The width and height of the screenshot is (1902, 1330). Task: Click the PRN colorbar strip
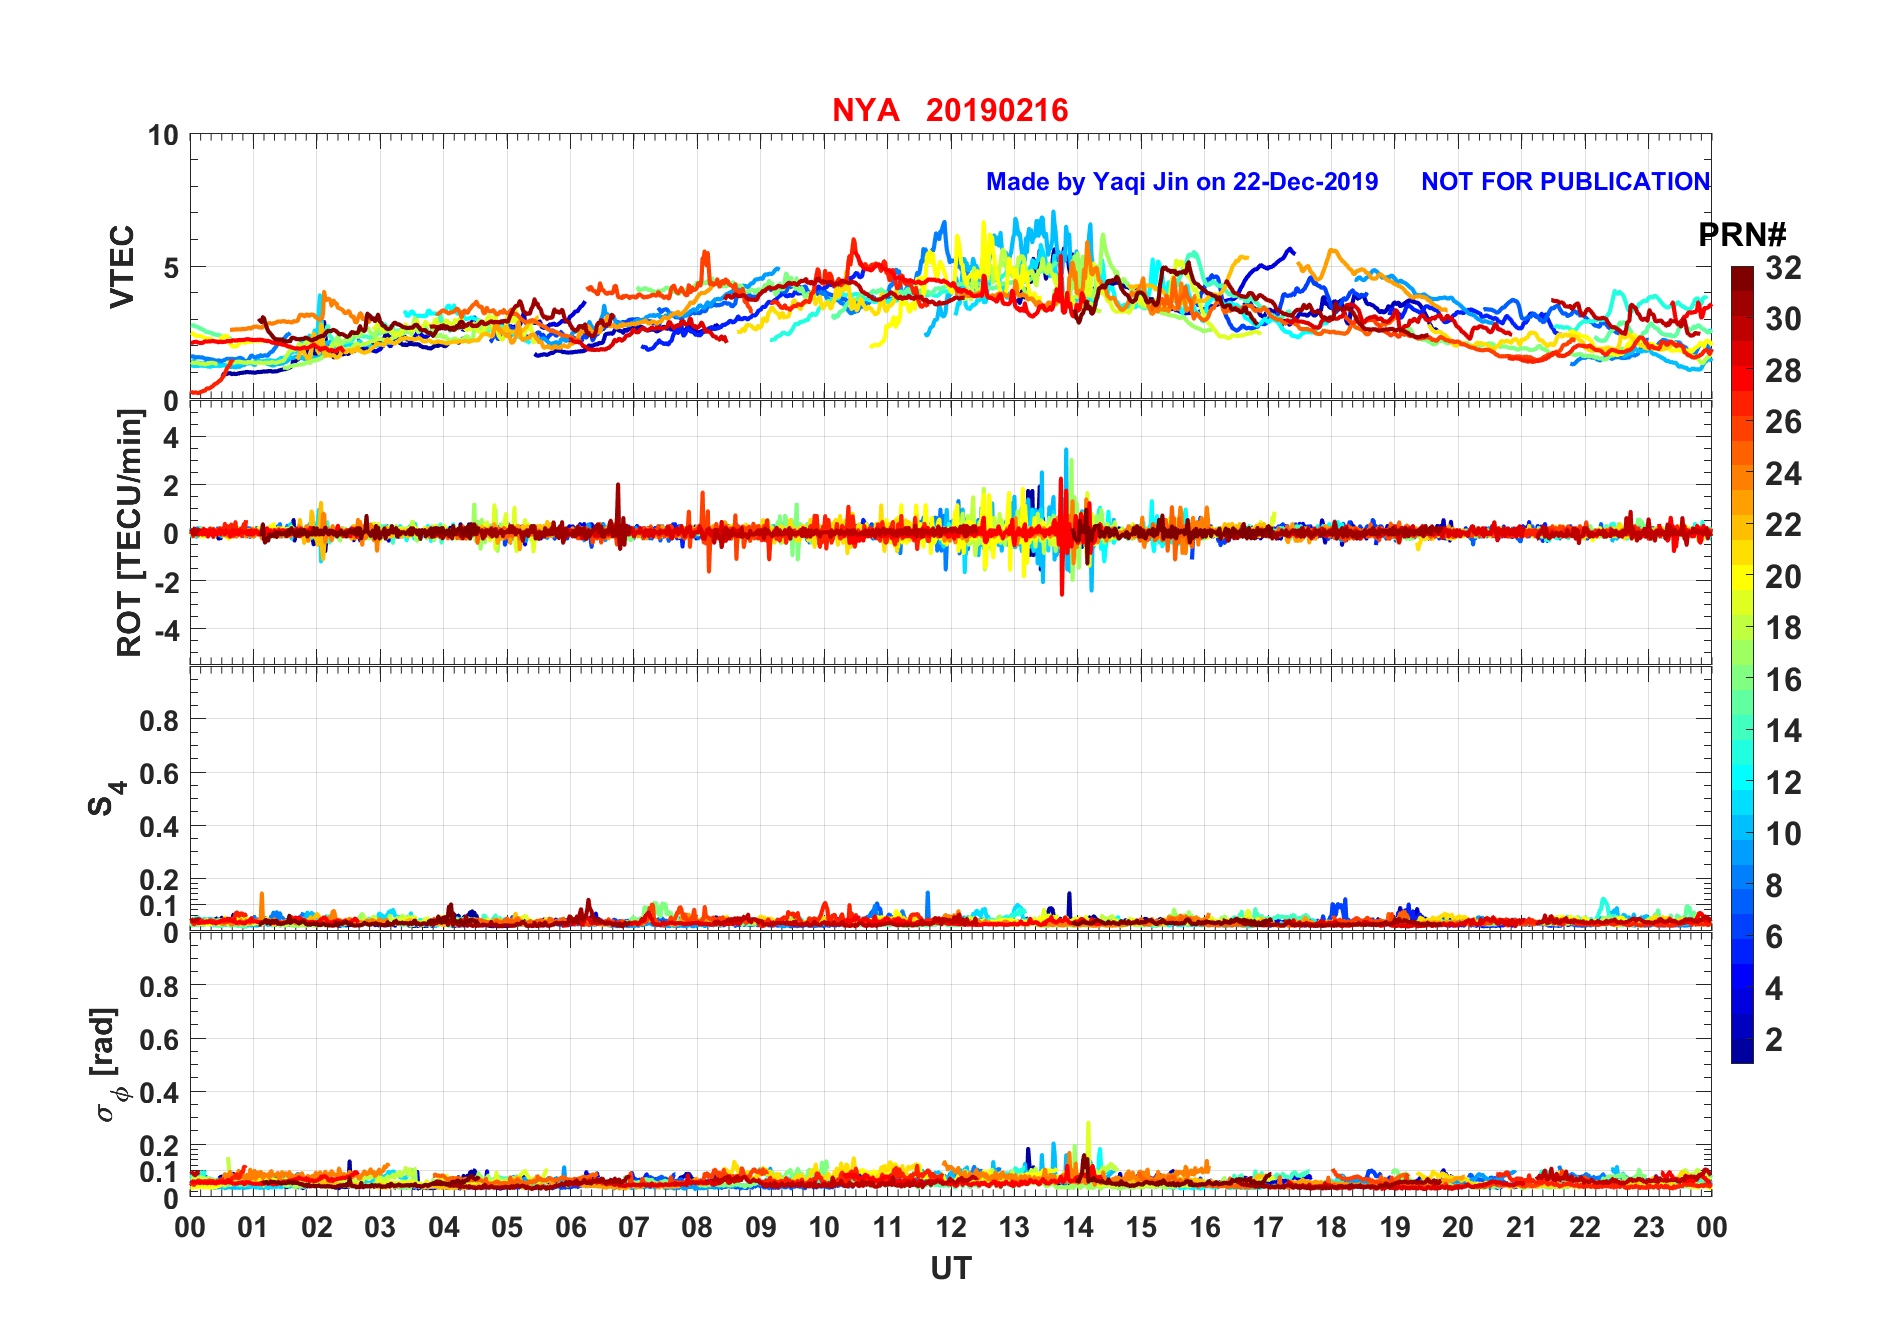[1742, 665]
